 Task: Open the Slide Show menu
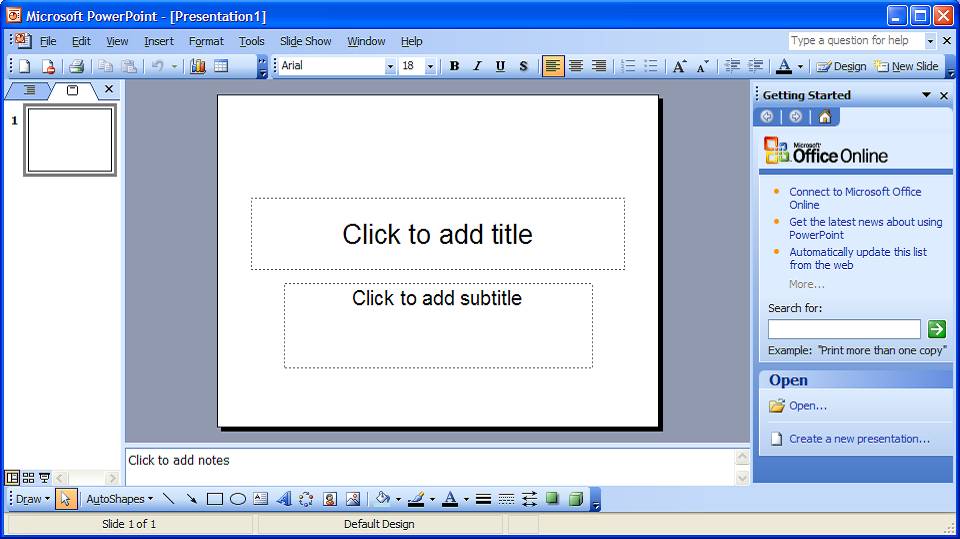(305, 41)
